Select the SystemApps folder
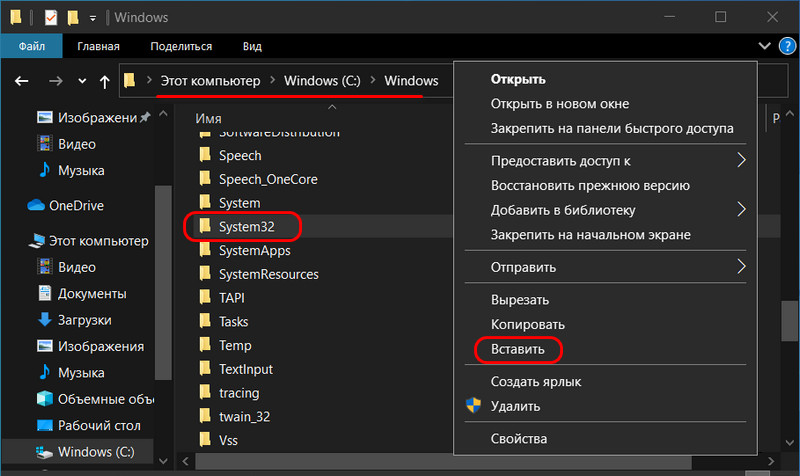This screenshot has width=800, height=476. pyautogui.click(x=245, y=250)
